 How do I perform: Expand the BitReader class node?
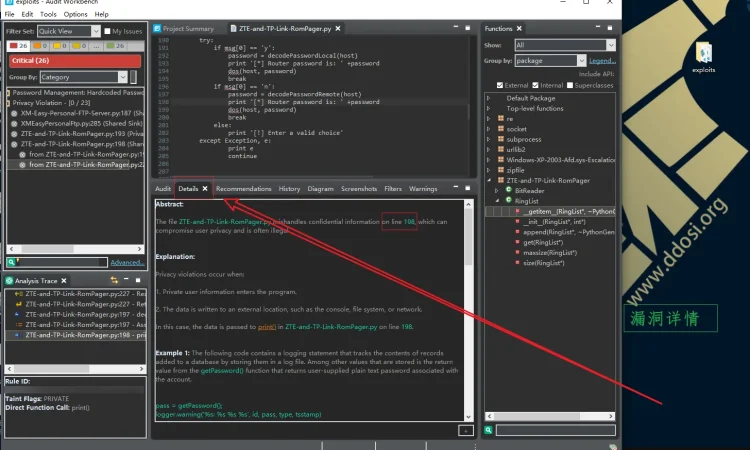click(x=496, y=190)
